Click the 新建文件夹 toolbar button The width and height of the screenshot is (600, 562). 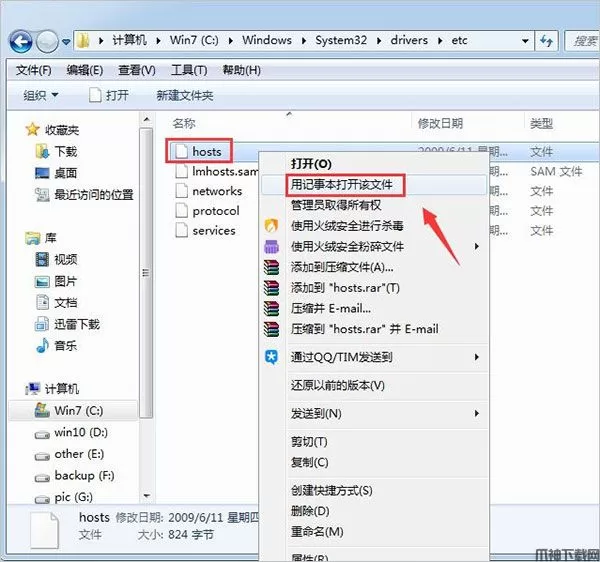tap(185, 95)
